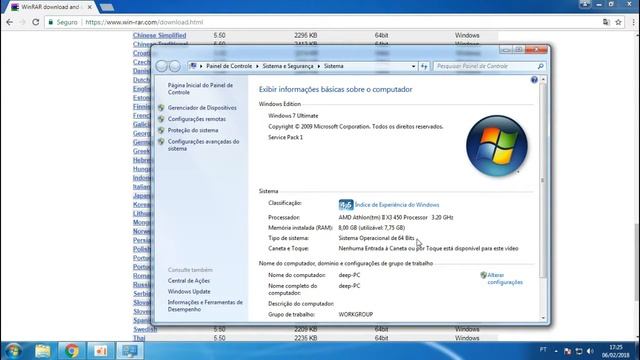Open File Explorer from taskbar

(42, 351)
